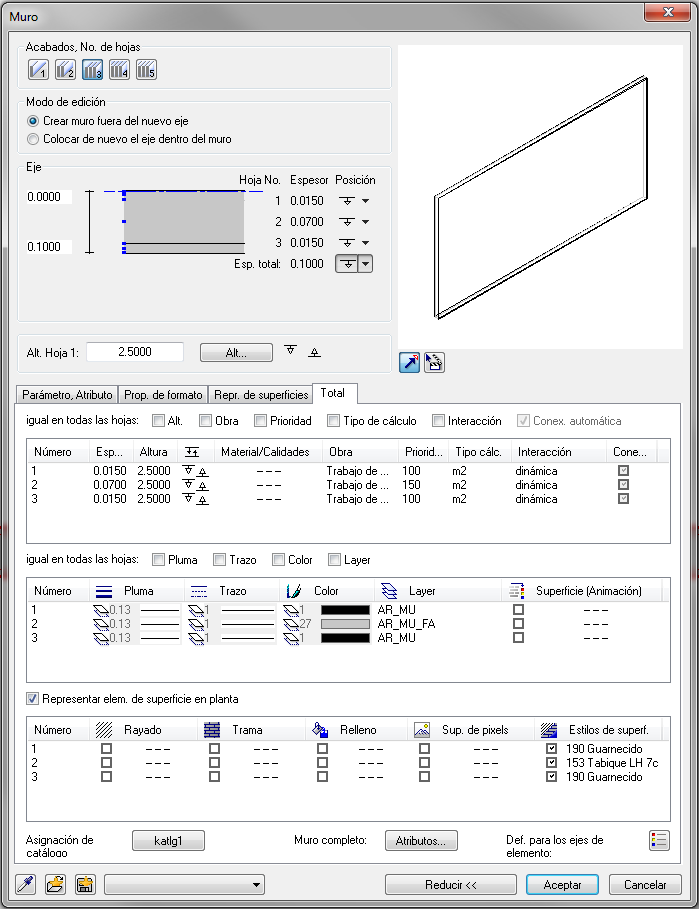Select Colocar de nuevo el eje option

pyautogui.click(x=33, y=139)
